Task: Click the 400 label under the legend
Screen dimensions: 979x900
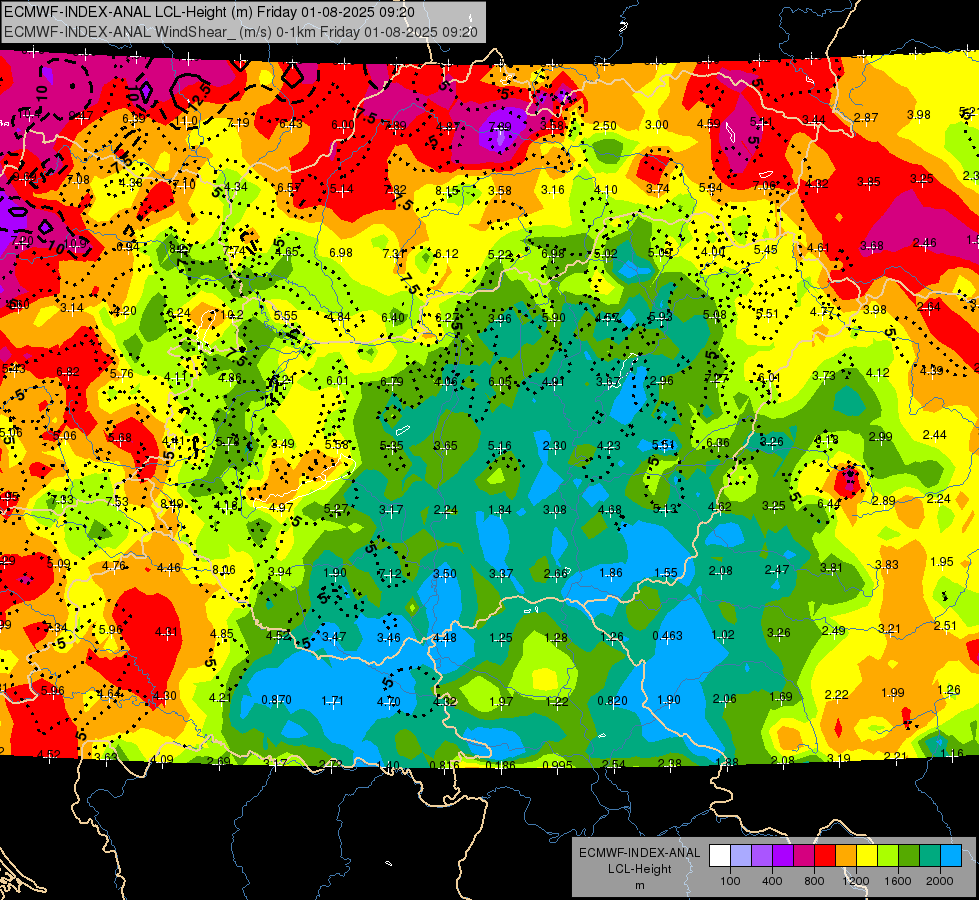Action: [x=772, y=881]
